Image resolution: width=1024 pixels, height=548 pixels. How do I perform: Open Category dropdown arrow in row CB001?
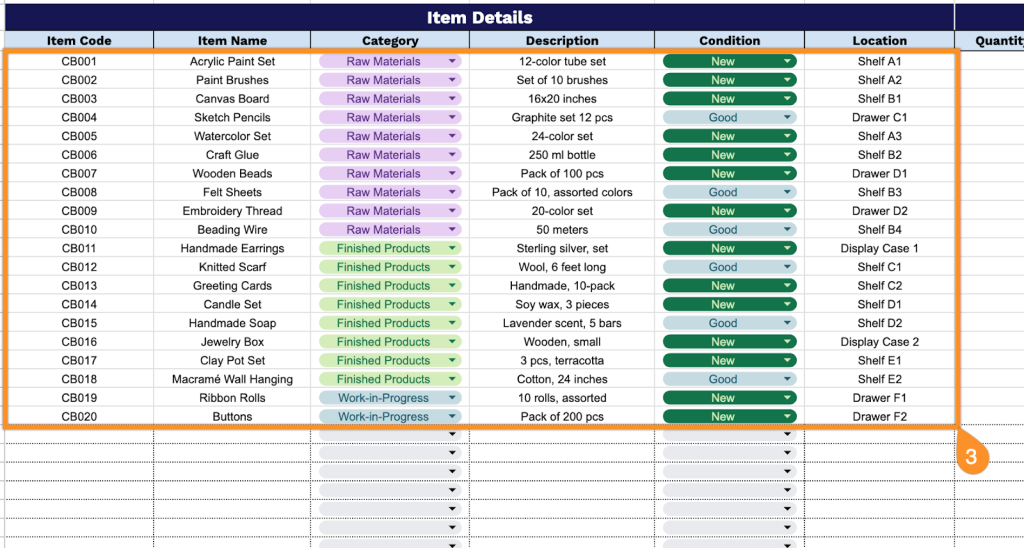click(x=452, y=62)
